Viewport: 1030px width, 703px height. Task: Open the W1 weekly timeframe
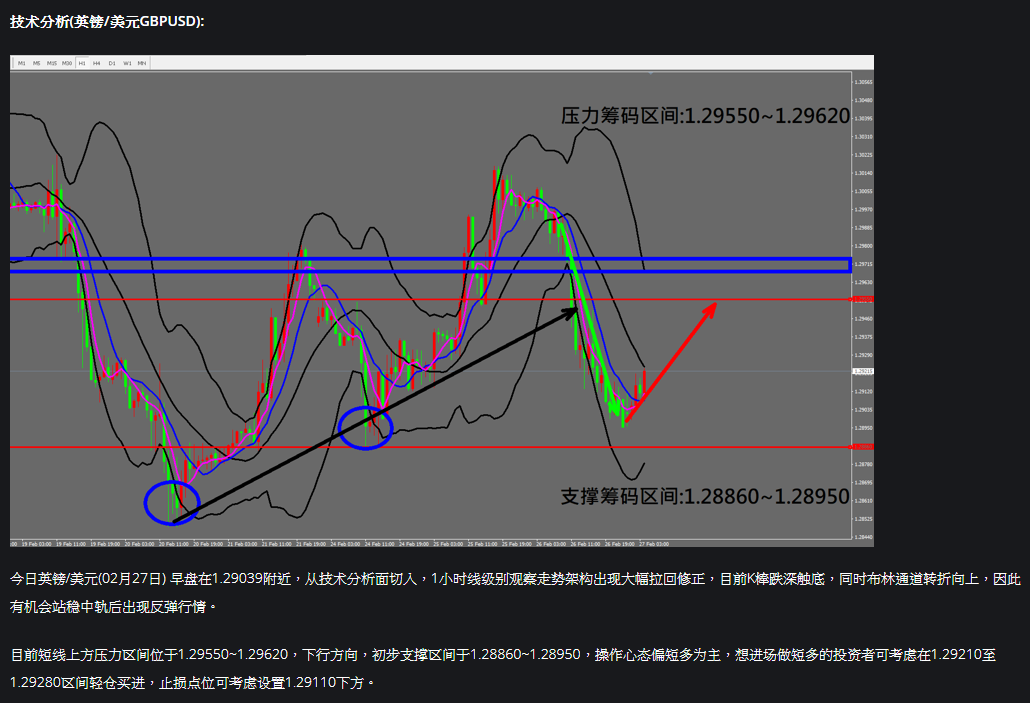coord(127,63)
